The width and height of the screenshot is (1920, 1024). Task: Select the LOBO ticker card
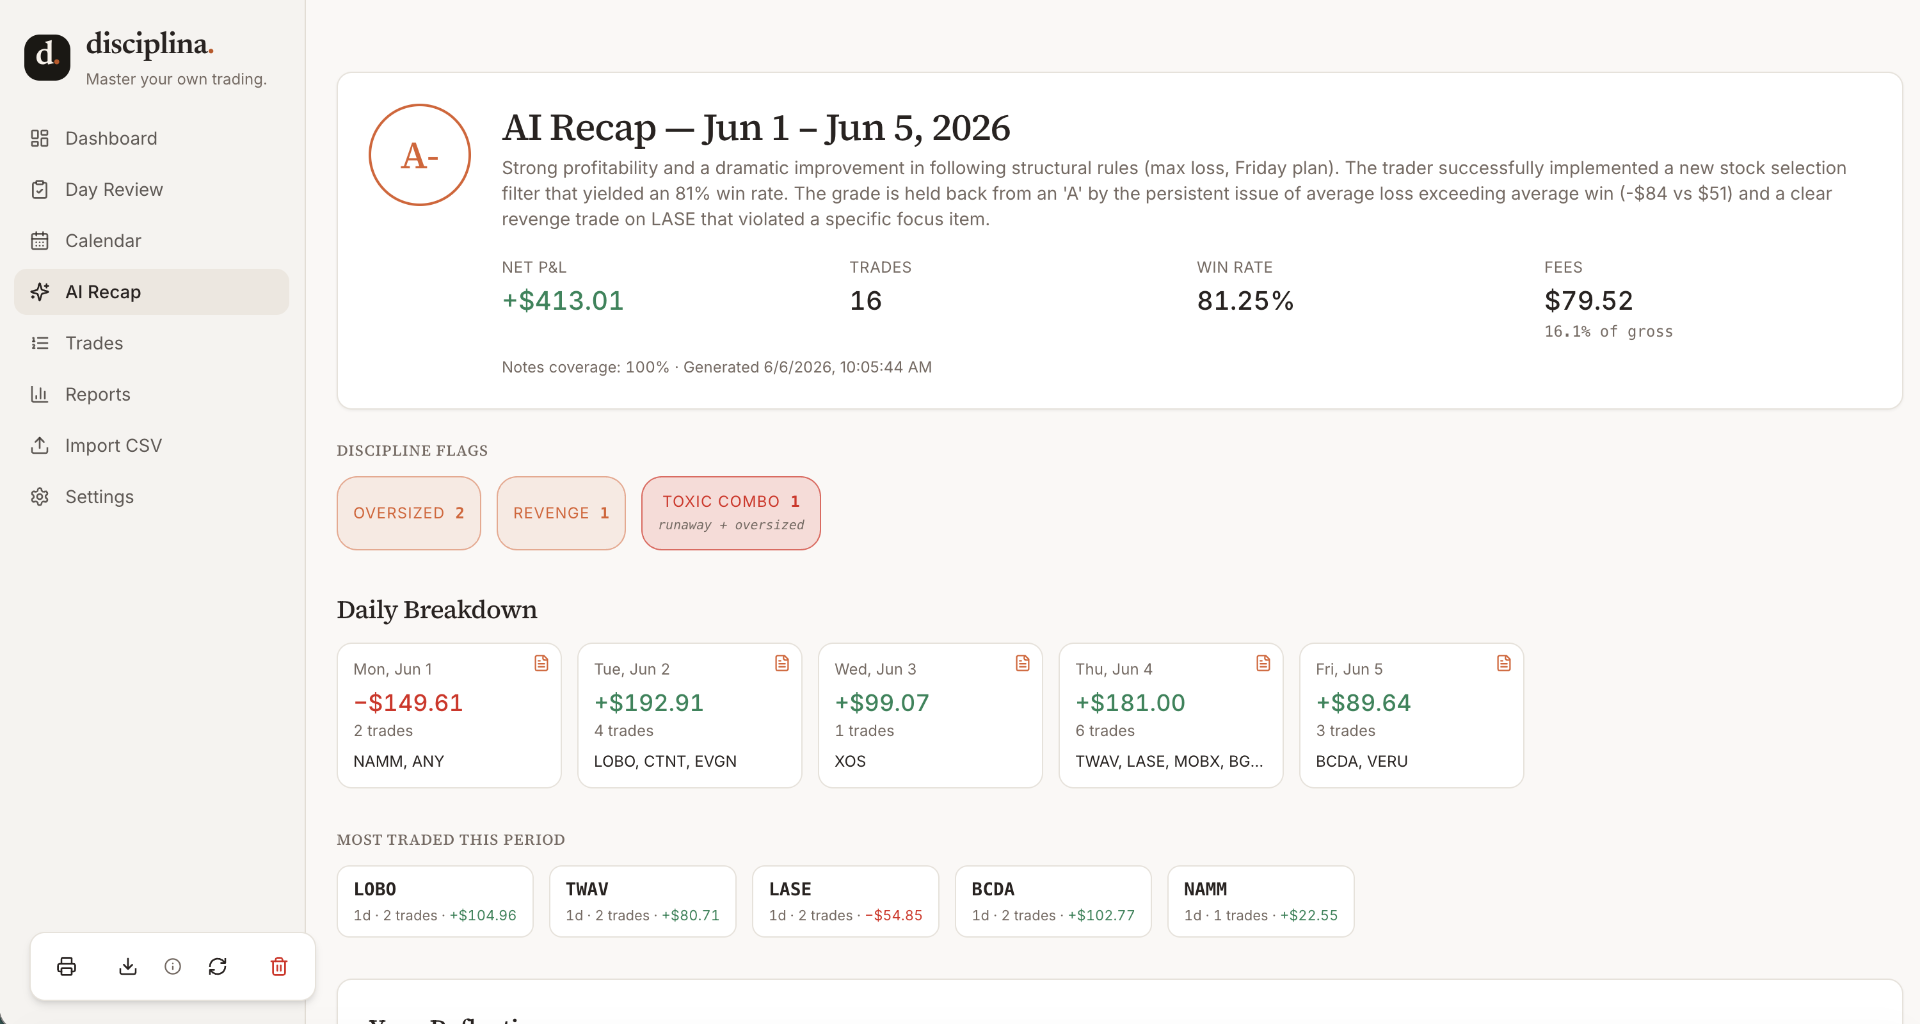tap(435, 901)
